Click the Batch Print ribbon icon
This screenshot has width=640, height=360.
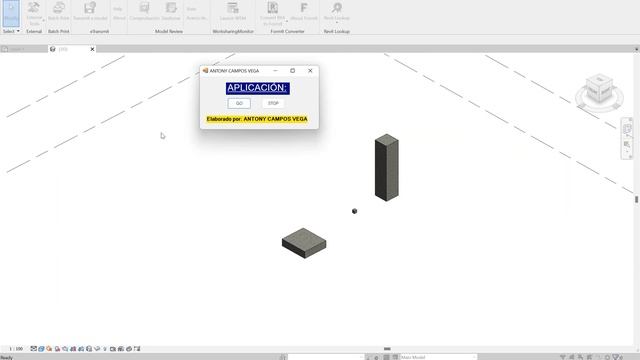point(58,11)
